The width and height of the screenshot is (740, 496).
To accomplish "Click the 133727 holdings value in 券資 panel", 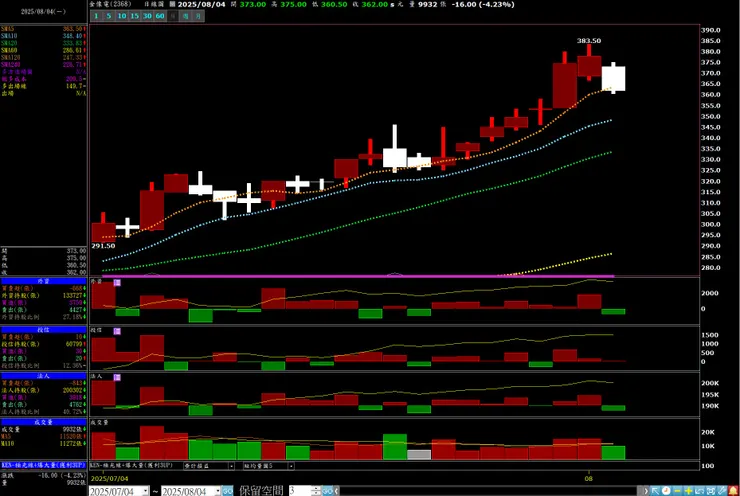I will 71,295.
